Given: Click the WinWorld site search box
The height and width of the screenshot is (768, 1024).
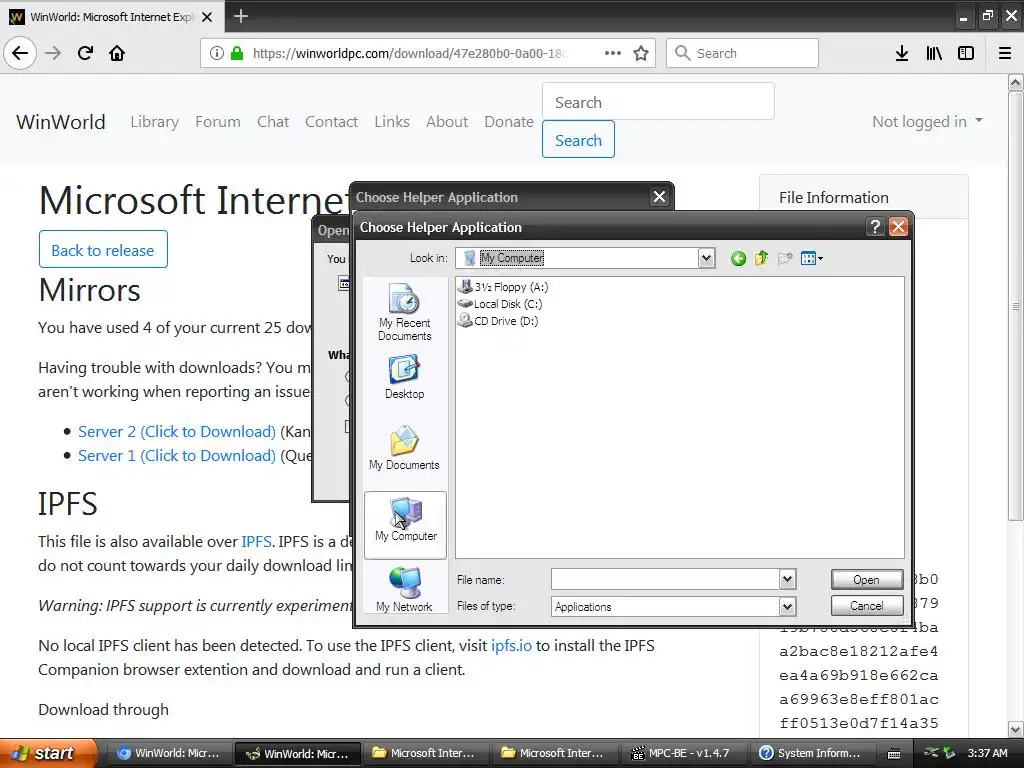Looking at the screenshot, I should pyautogui.click(x=658, y=102).
